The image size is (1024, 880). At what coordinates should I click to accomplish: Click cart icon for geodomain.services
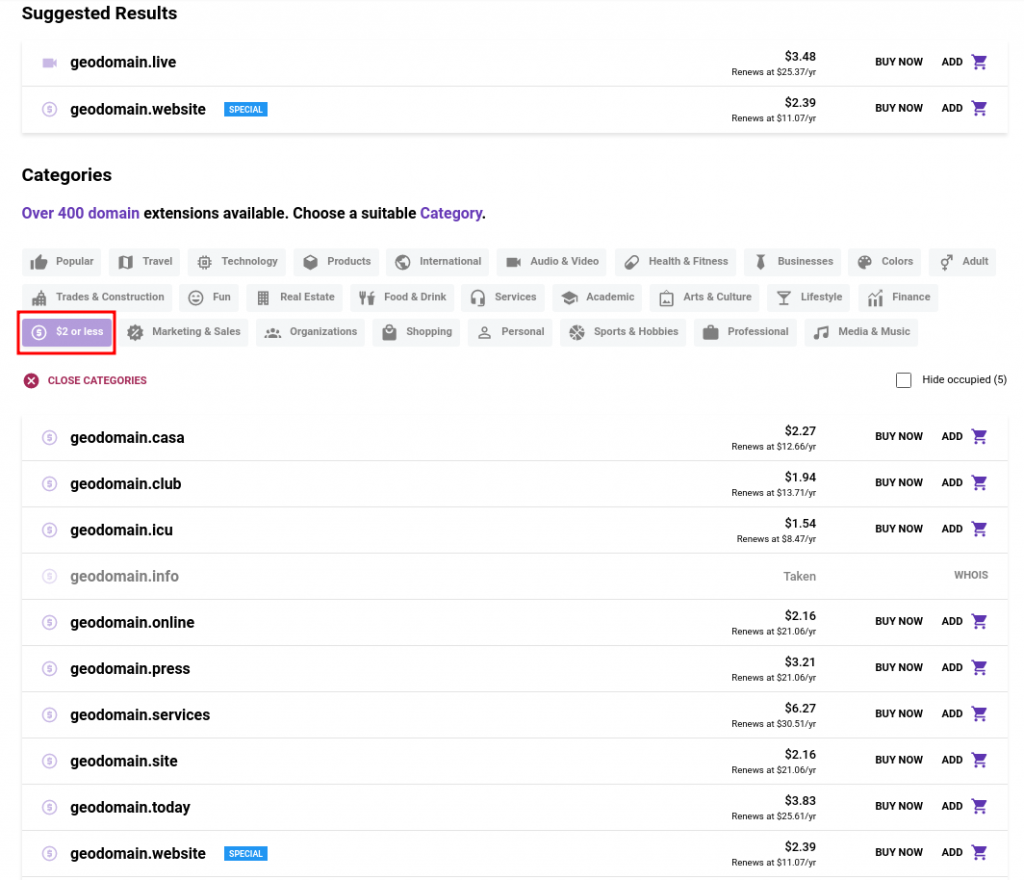click(x=979, y=714)
